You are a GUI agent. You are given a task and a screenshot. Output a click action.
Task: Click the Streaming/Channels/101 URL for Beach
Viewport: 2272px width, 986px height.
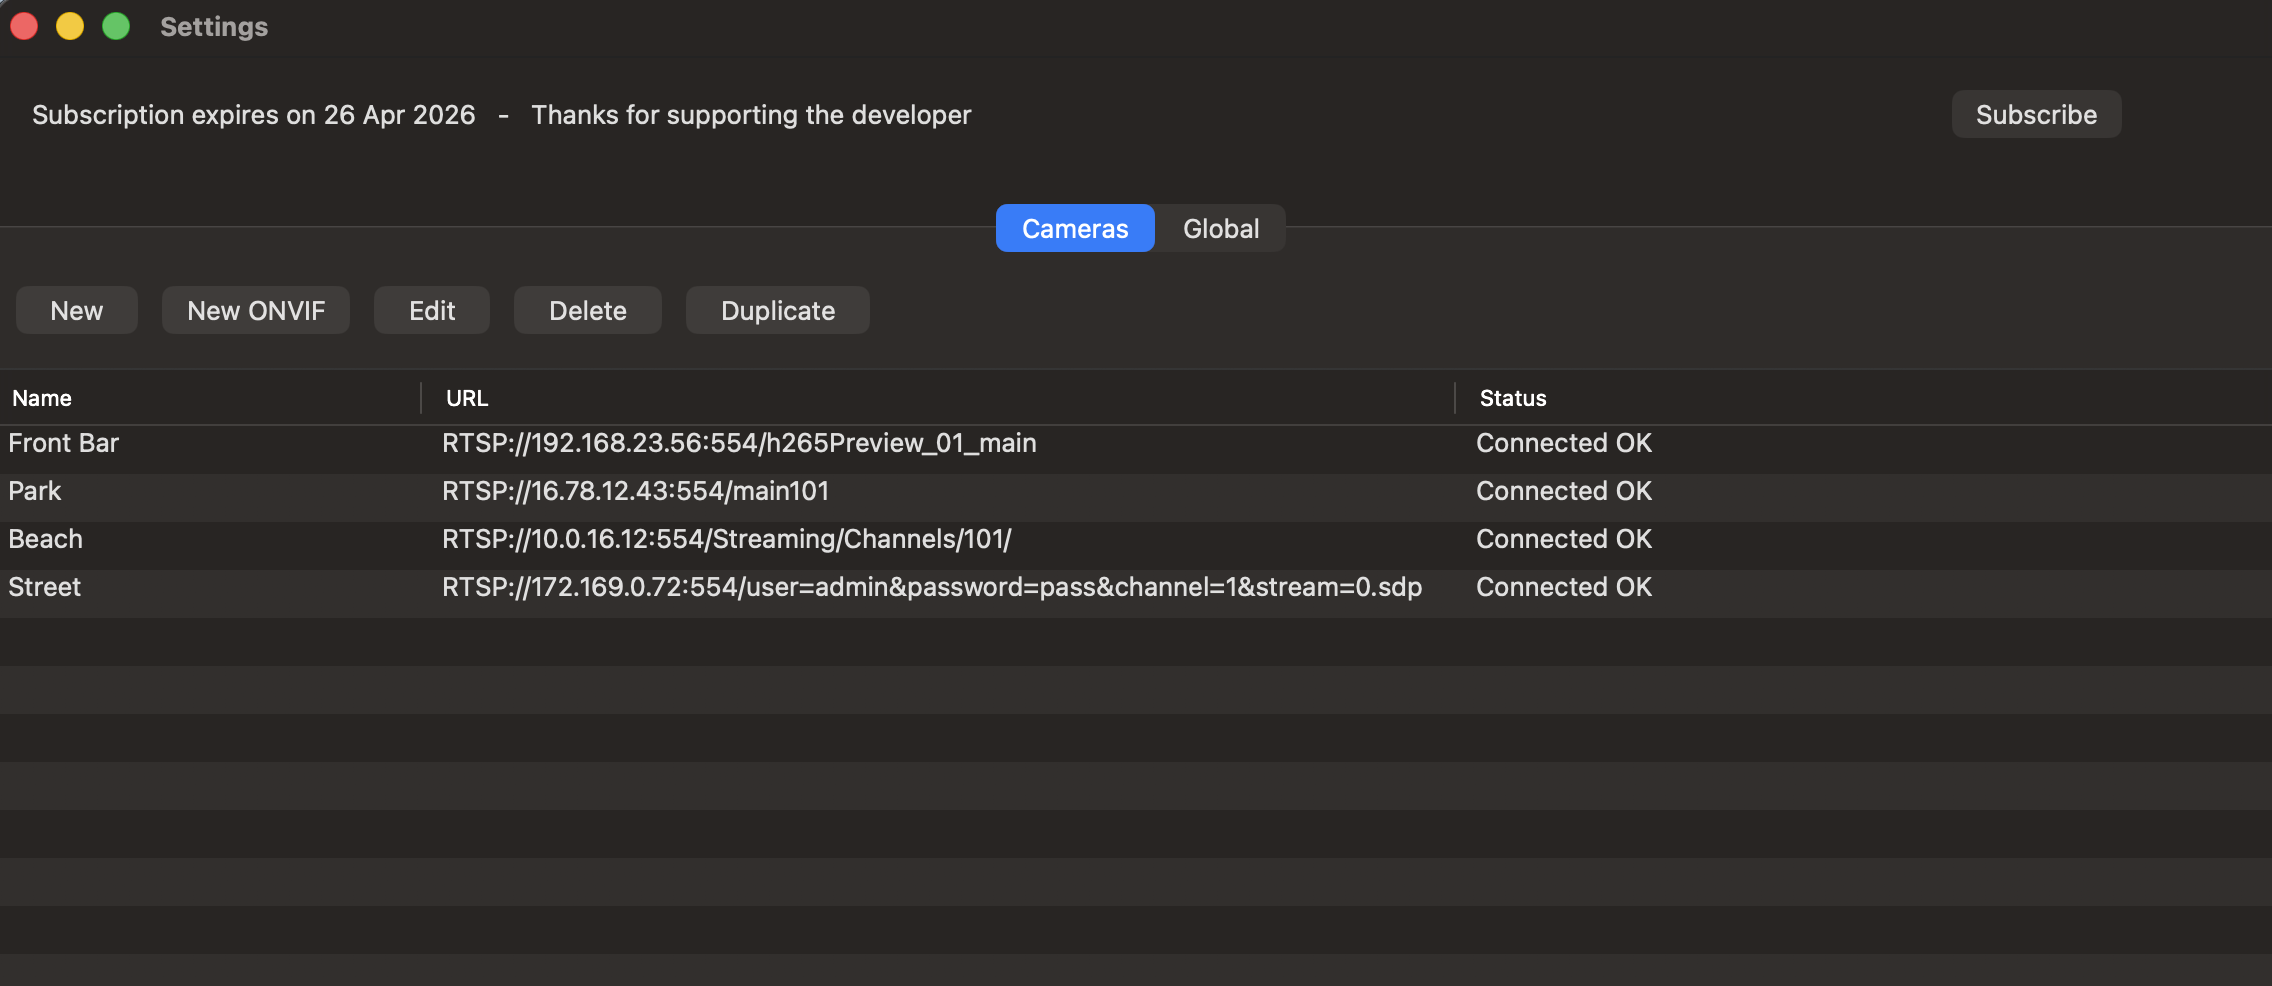pos(726,539)
